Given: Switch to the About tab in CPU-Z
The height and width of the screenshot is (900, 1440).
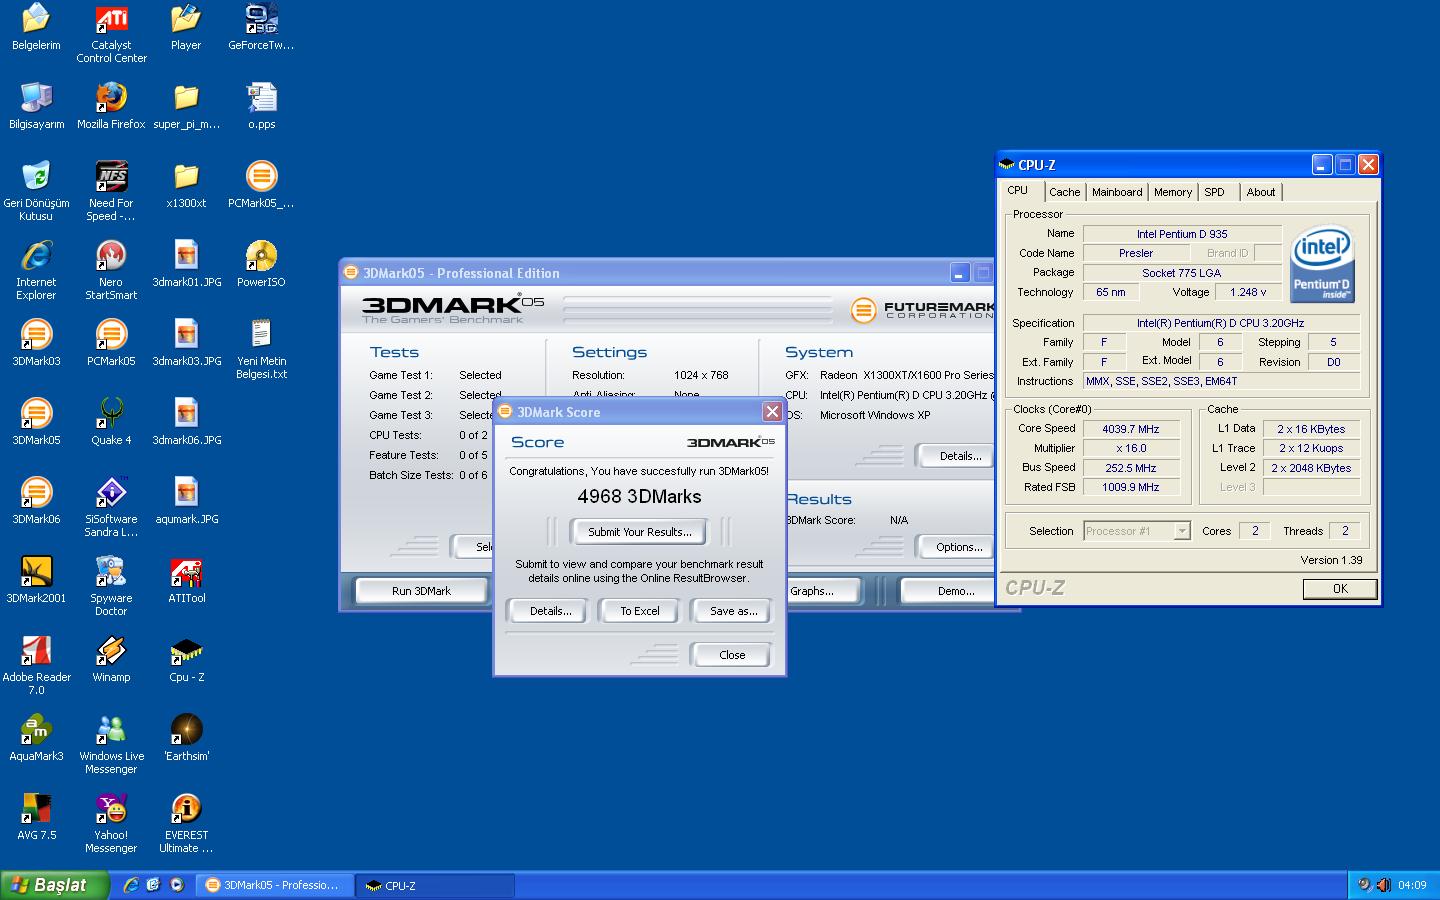Looking at the screenshot, I should 1260,192.
